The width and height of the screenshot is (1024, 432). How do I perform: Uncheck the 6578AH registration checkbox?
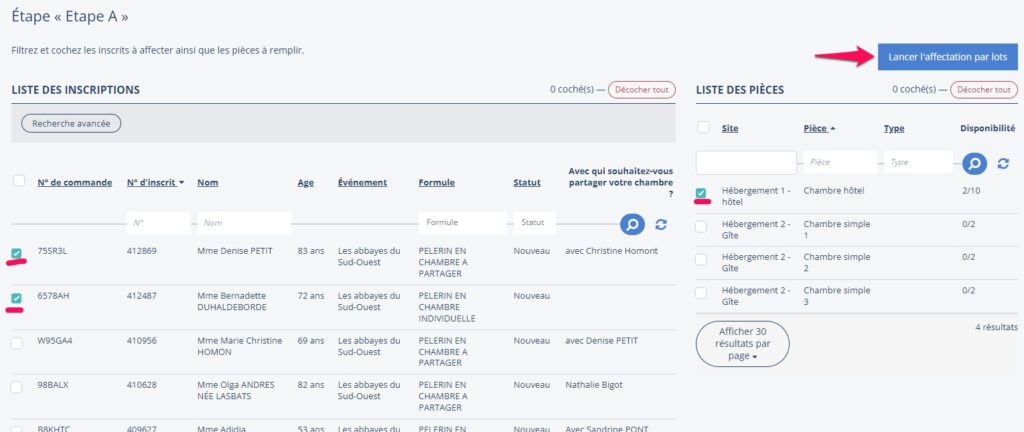click(x=17, y=298)
